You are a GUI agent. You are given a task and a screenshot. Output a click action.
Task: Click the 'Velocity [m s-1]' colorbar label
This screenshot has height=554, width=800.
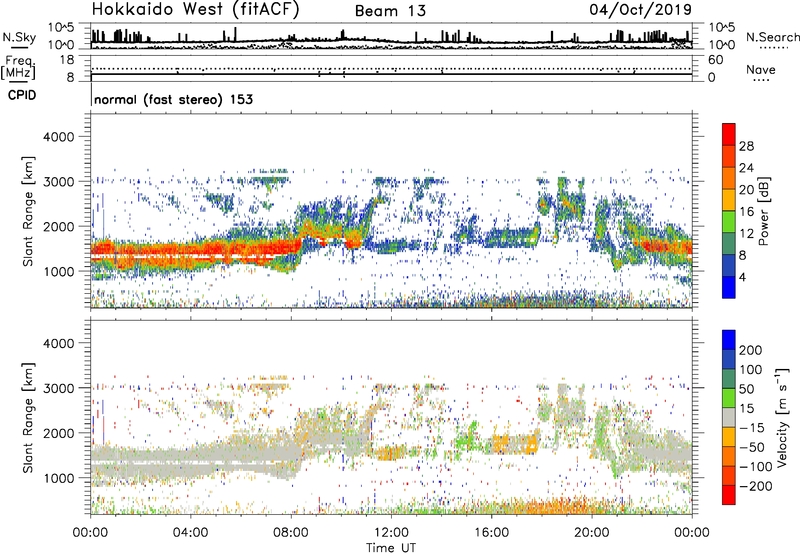(782, 417)
